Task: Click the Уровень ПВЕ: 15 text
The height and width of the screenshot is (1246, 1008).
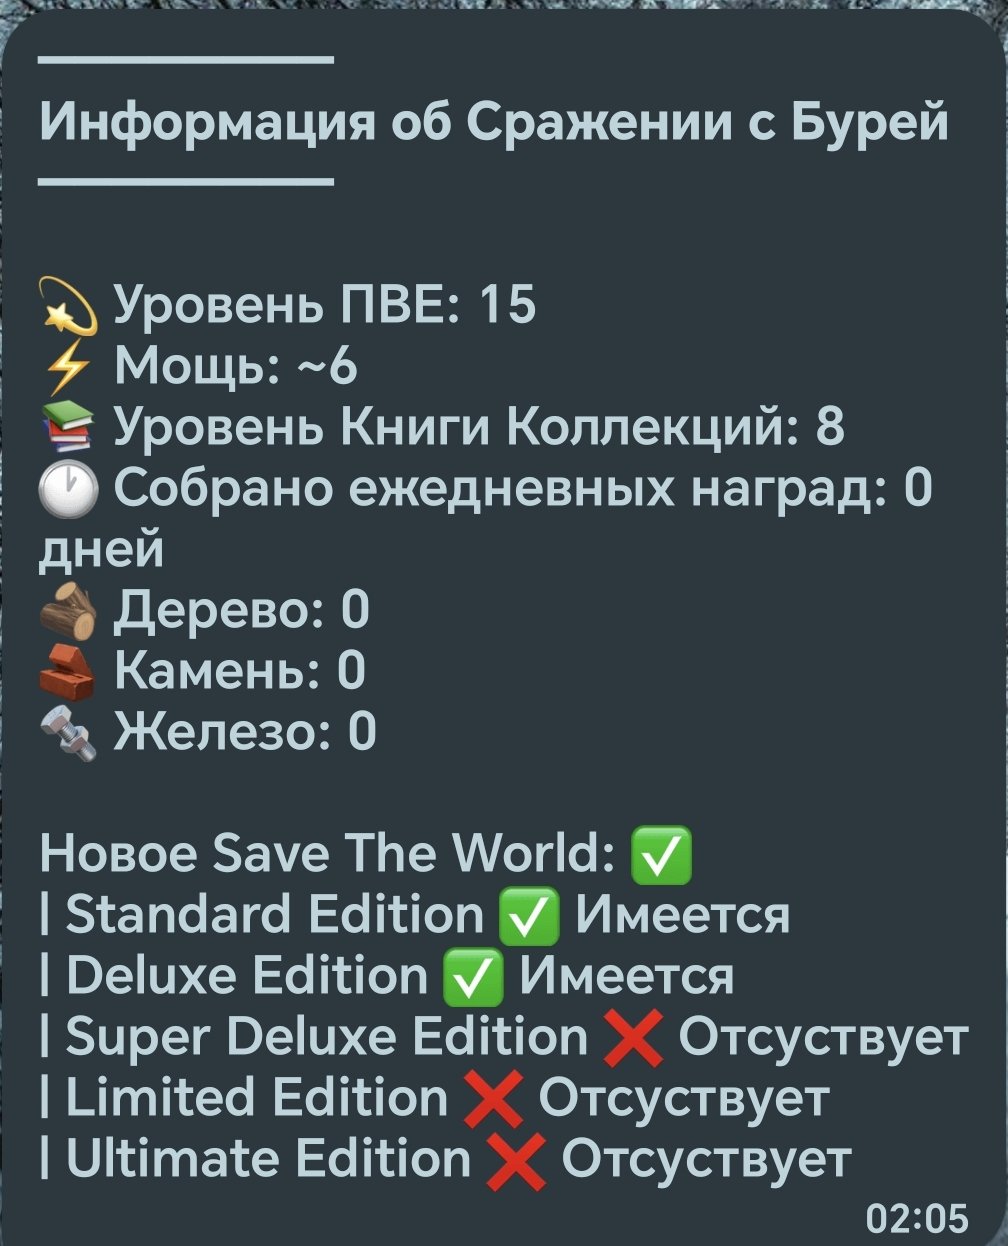Action: click(325, 306)
